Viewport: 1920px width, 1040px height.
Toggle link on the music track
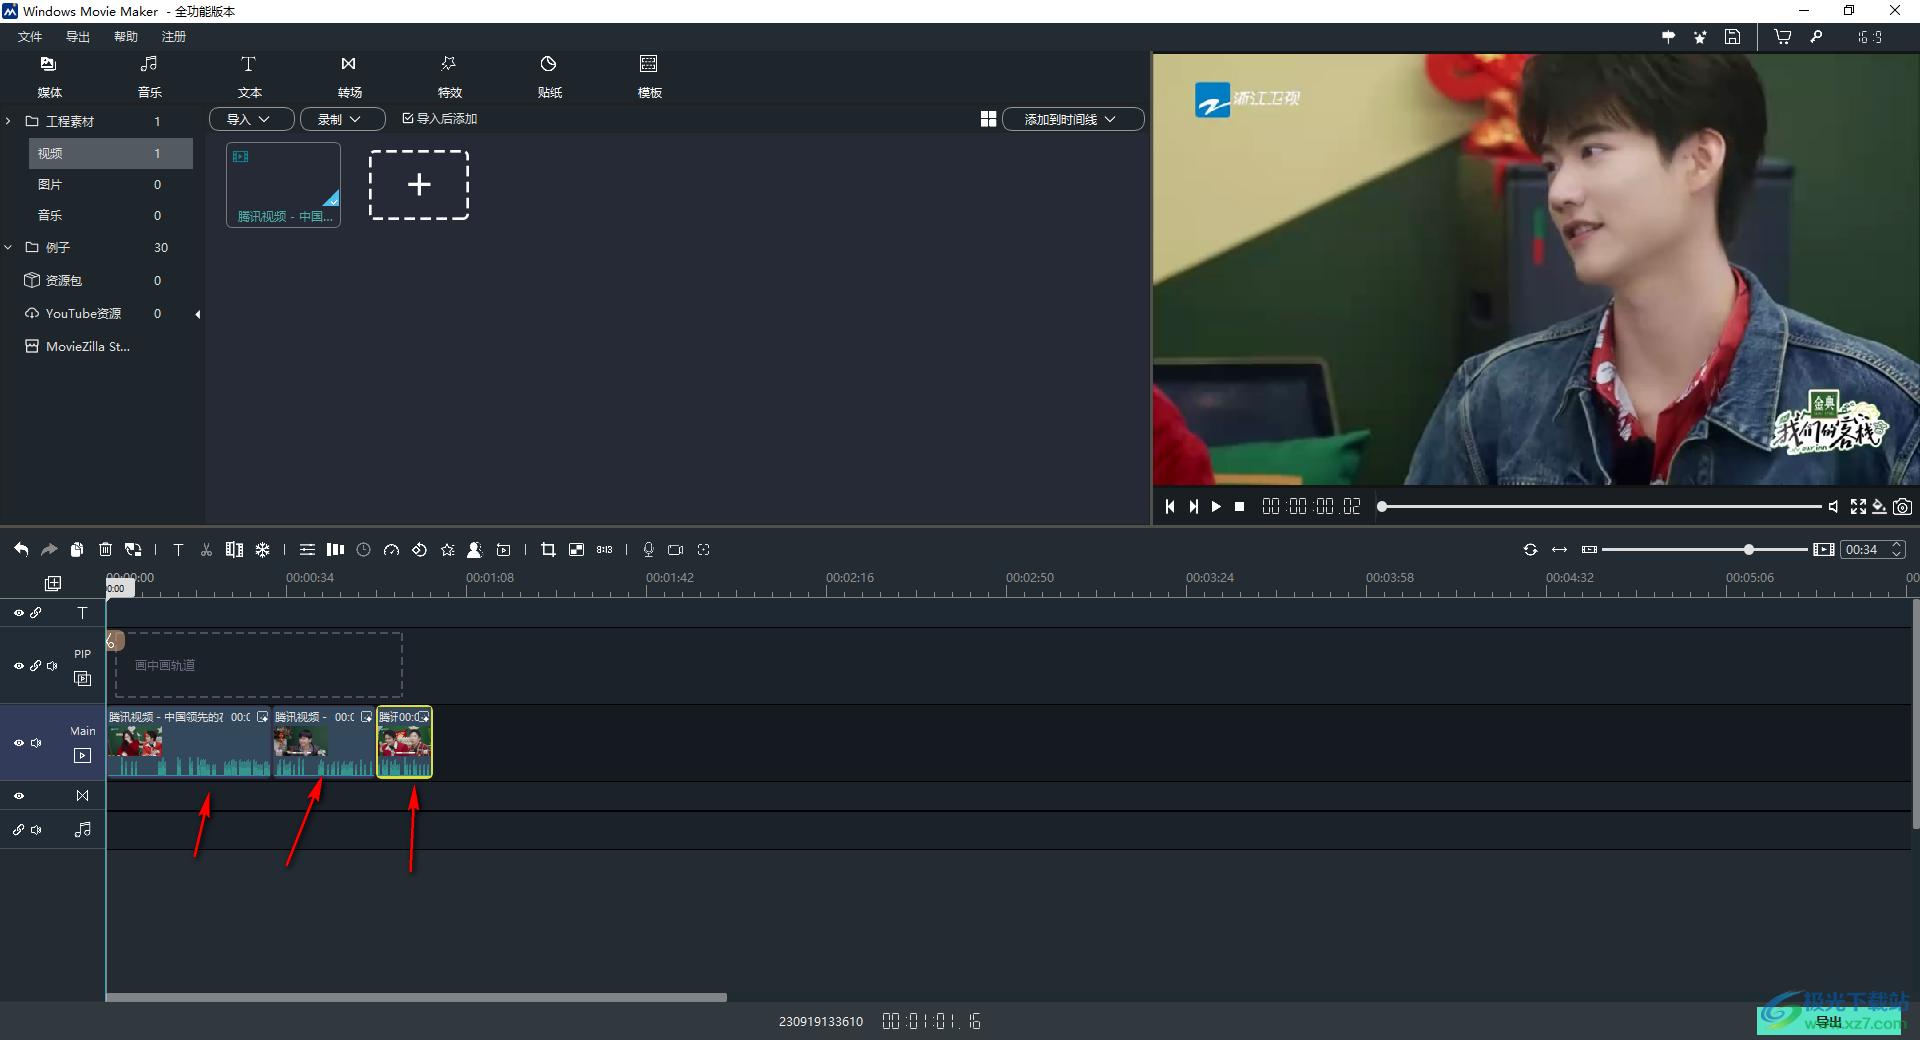(x=18, y=830)
